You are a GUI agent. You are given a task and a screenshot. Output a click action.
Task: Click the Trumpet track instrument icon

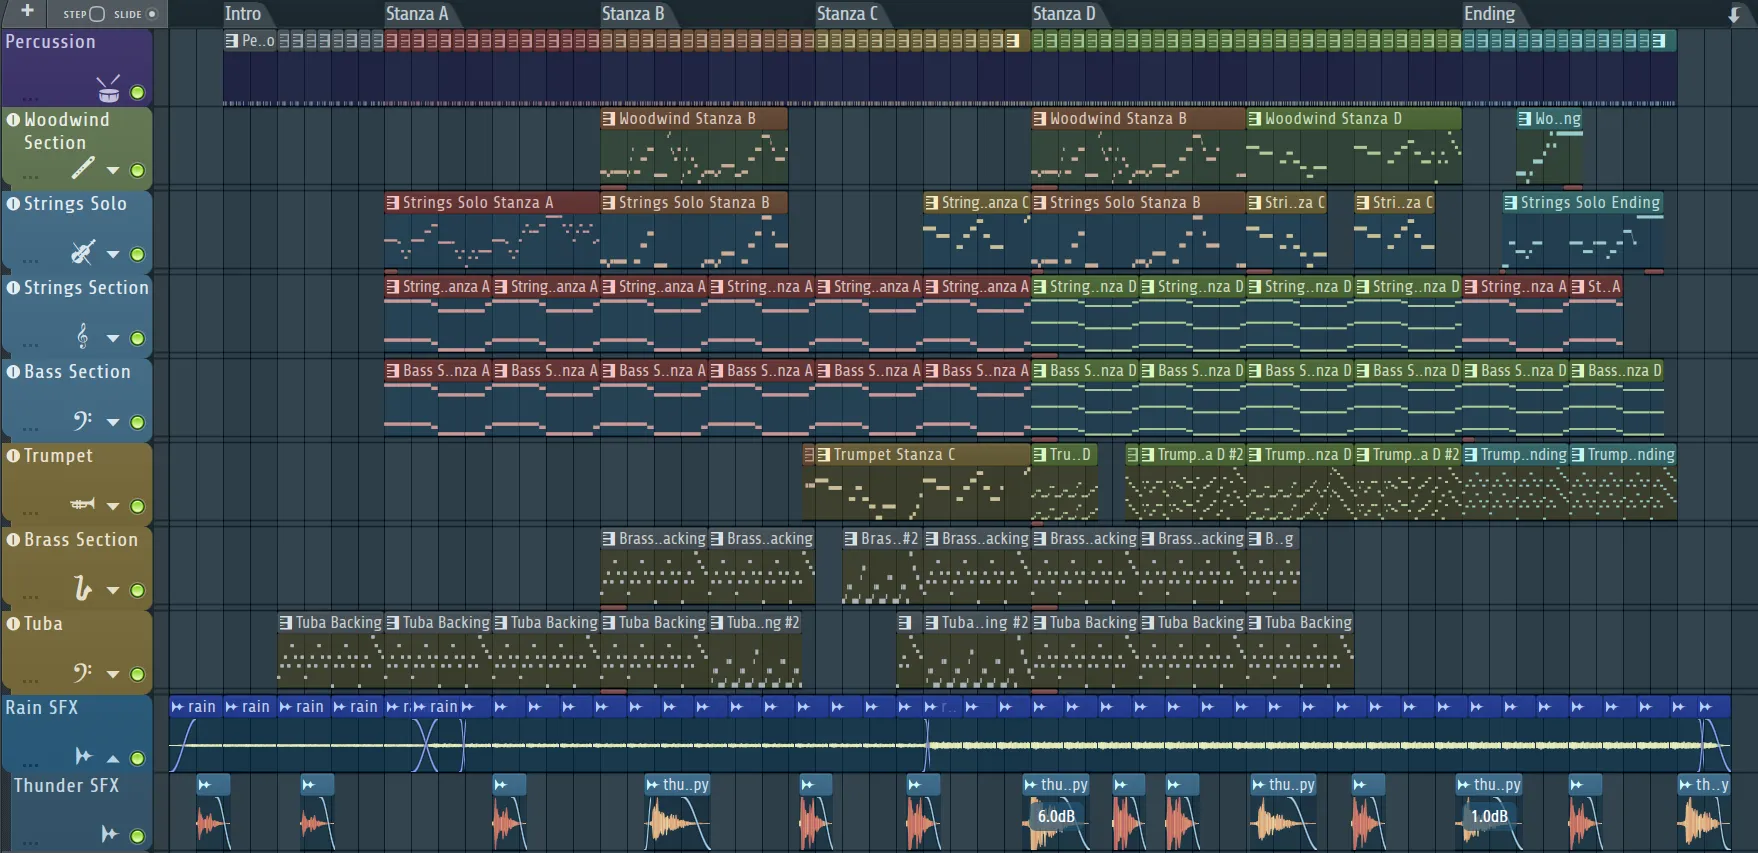coord(83,504)
